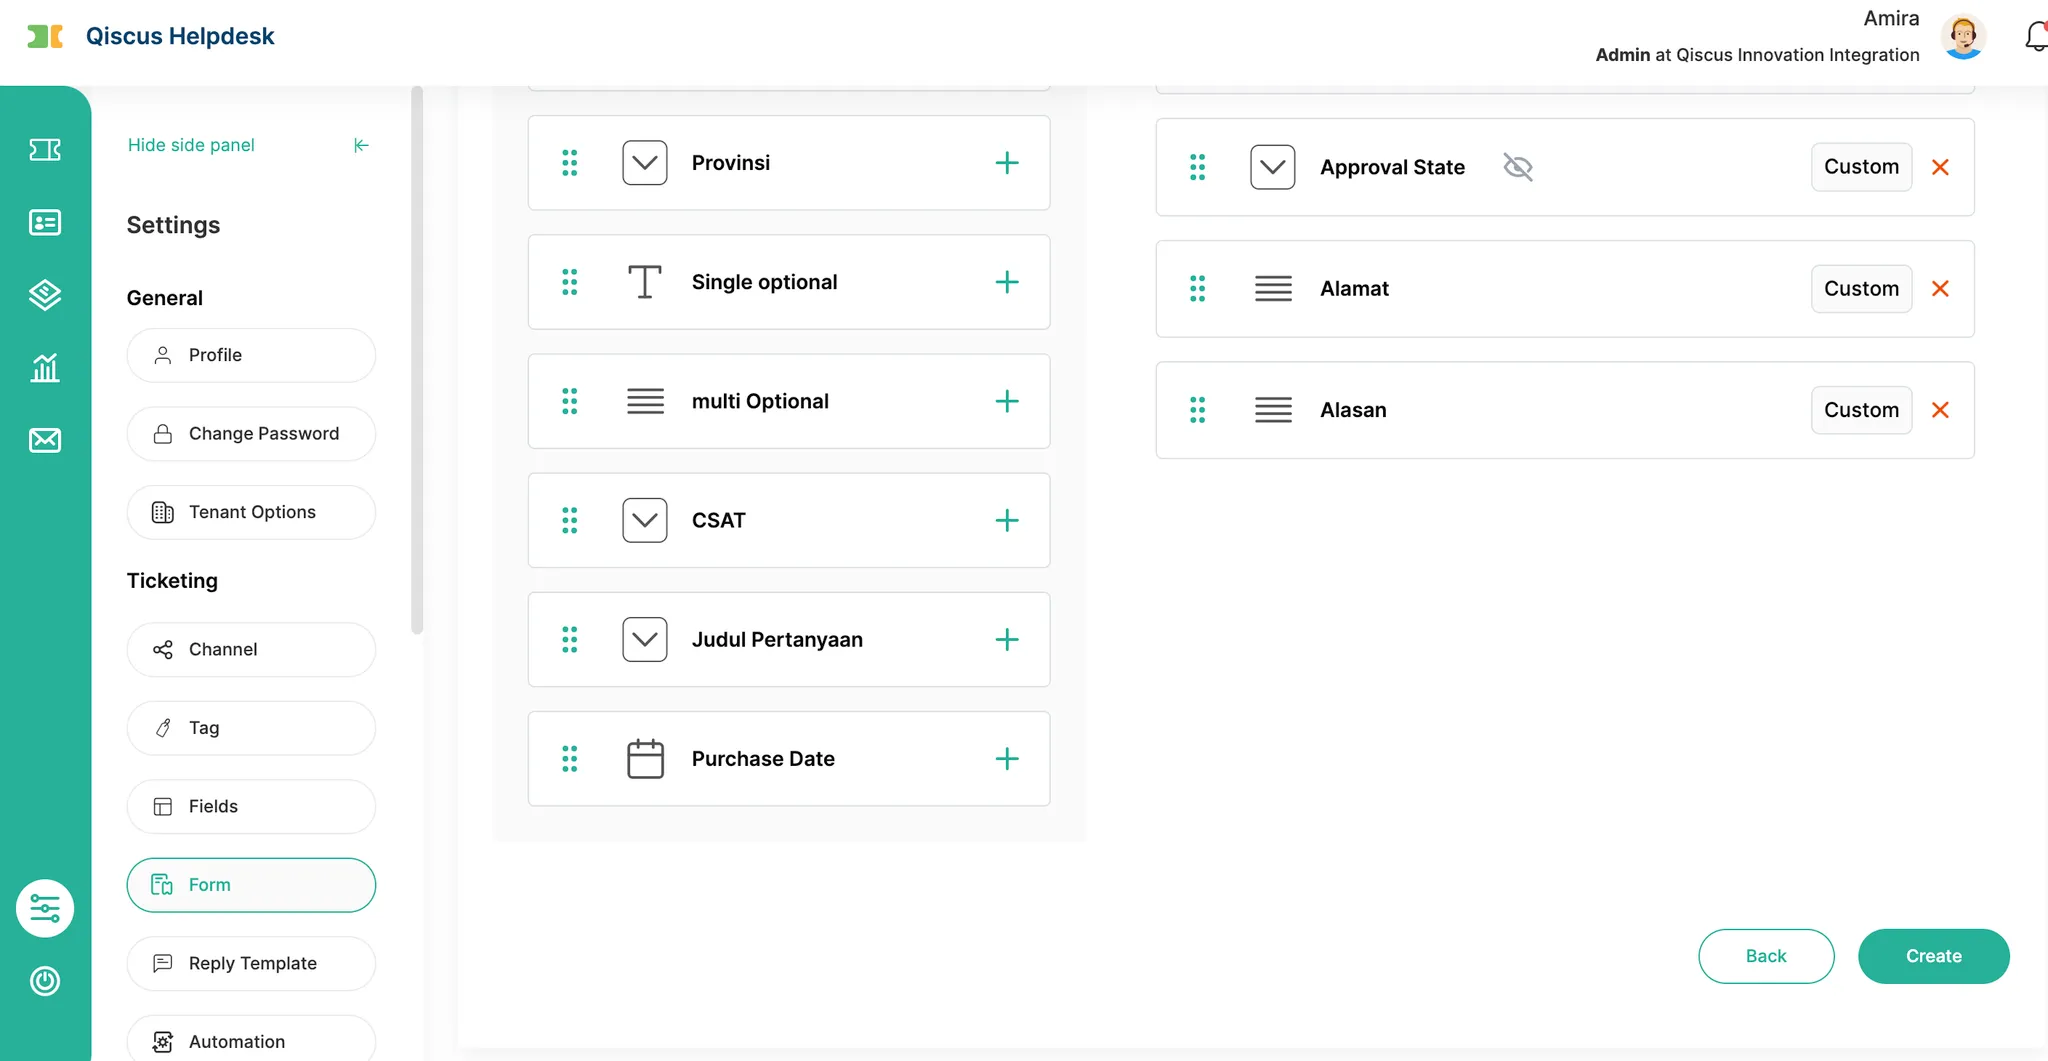This screenshot has height=1061, width=2048.
Task: Remove the Alamat field from form
Action: pyautogui.click(x=1940, y=289)
